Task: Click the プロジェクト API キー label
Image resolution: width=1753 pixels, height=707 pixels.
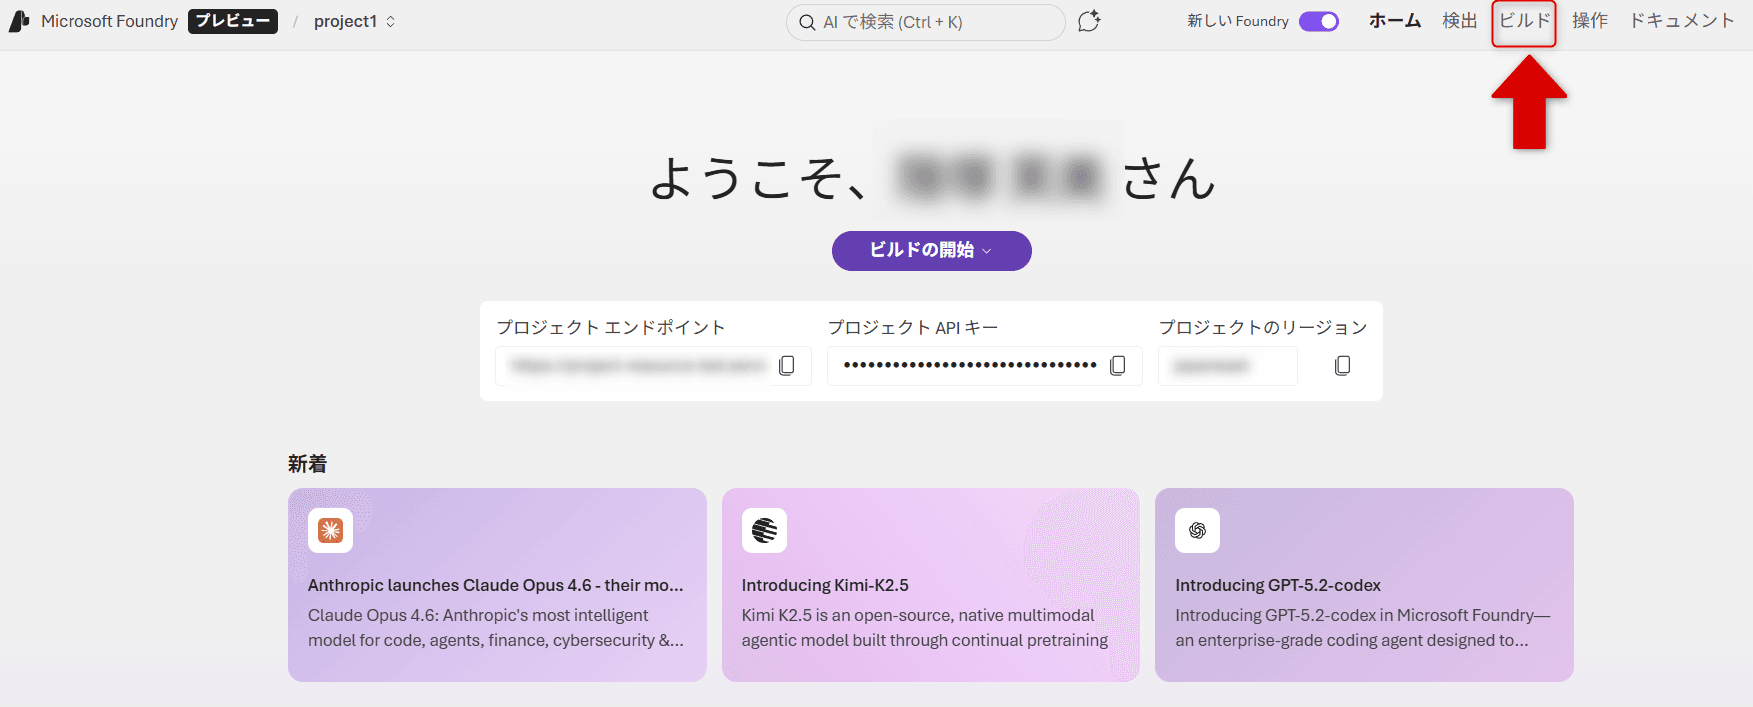Action: point(913,327)
